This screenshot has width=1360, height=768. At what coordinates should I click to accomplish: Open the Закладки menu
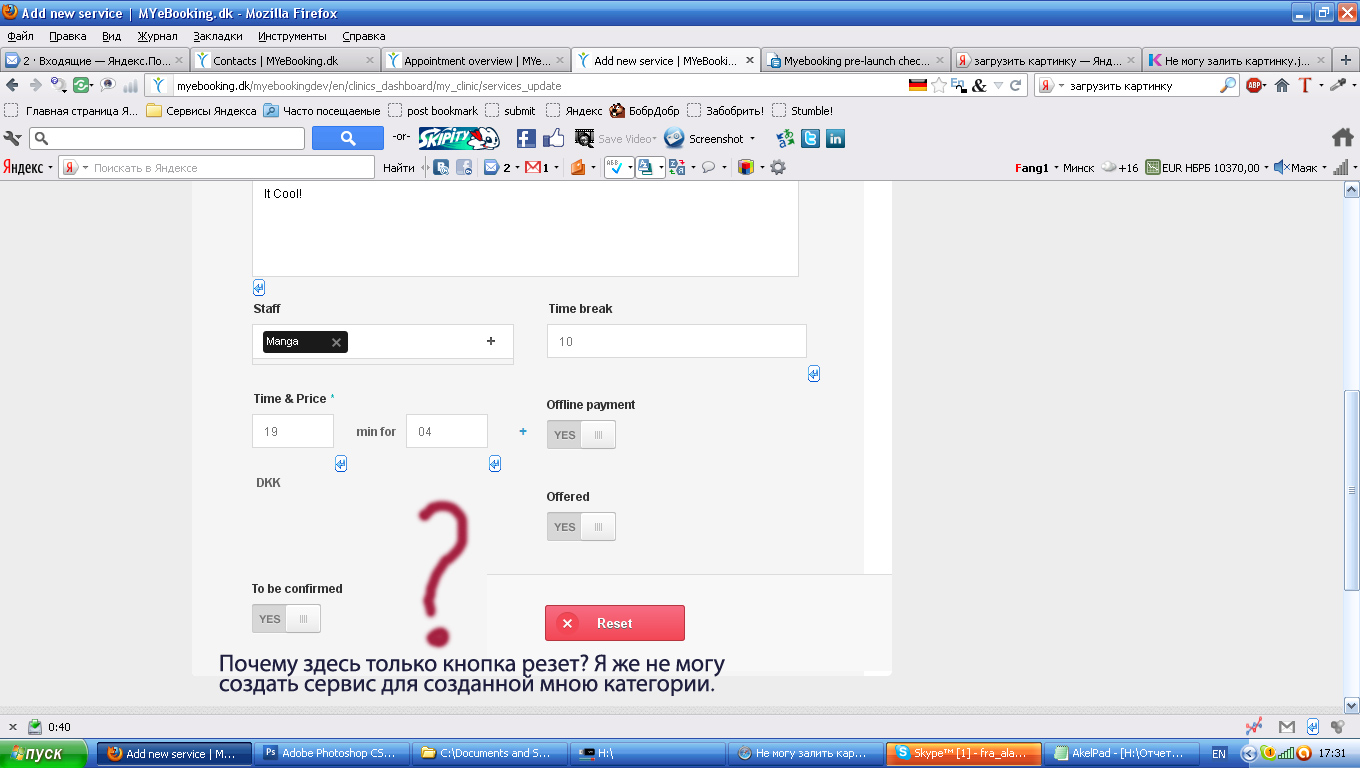coord(218,36)
